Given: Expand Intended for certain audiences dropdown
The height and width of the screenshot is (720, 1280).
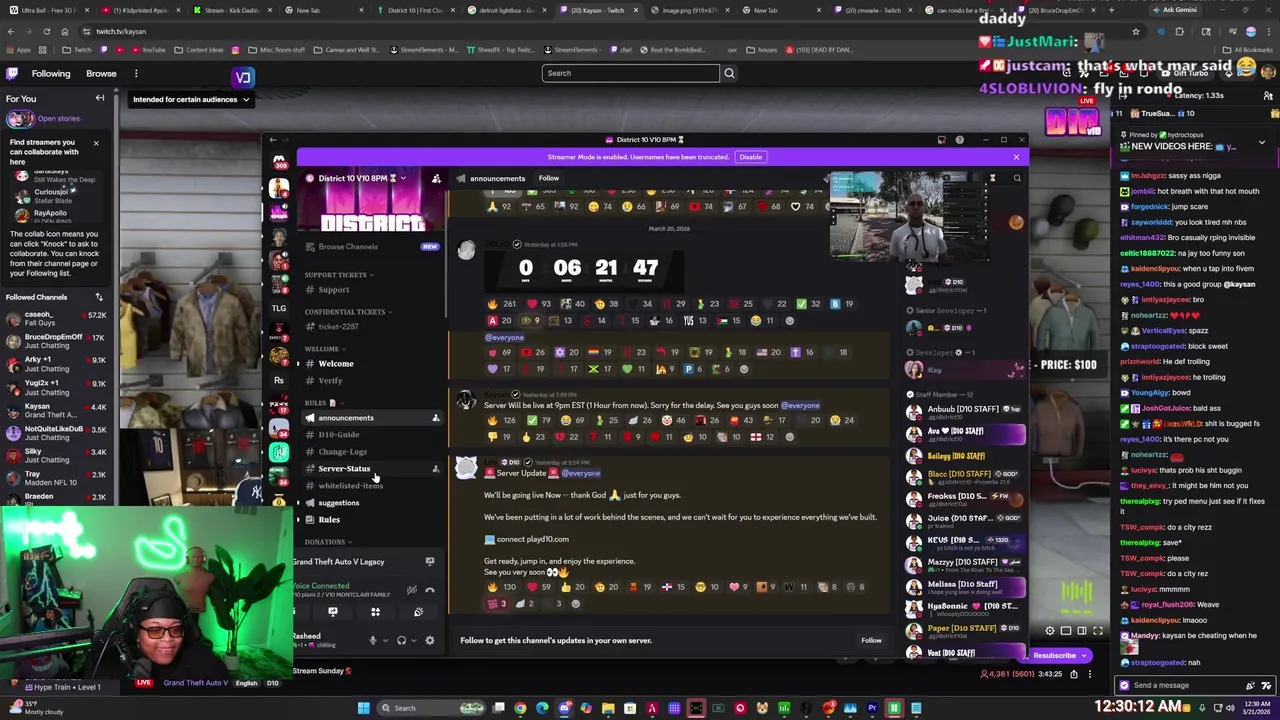Looking at the screenshot, I should [x=191, y=99].
